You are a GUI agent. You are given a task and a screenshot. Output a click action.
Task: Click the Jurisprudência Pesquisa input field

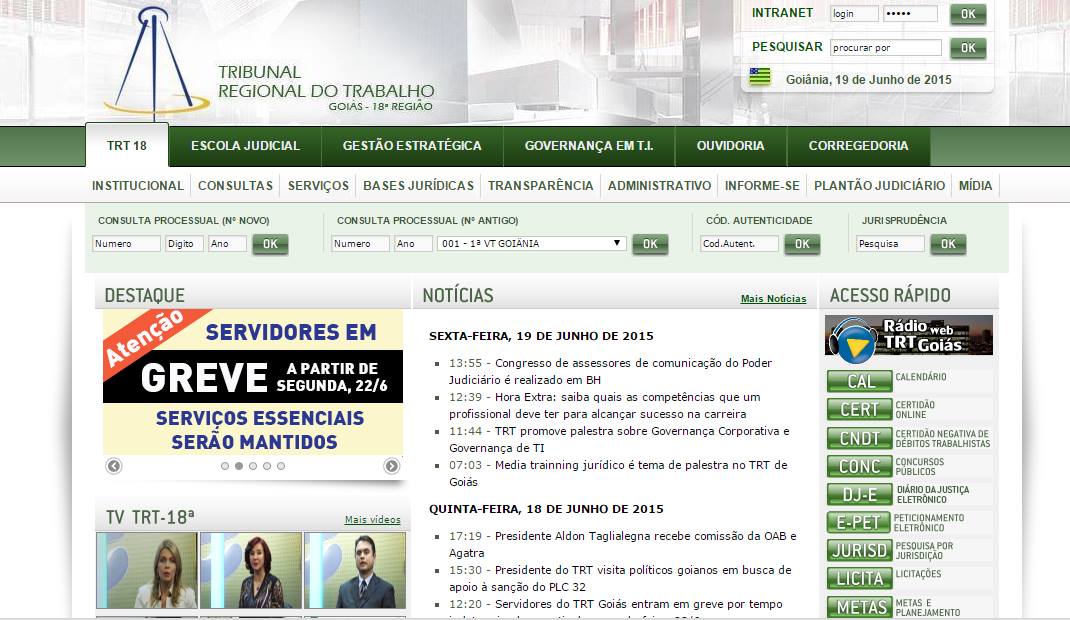click(890, 243)
